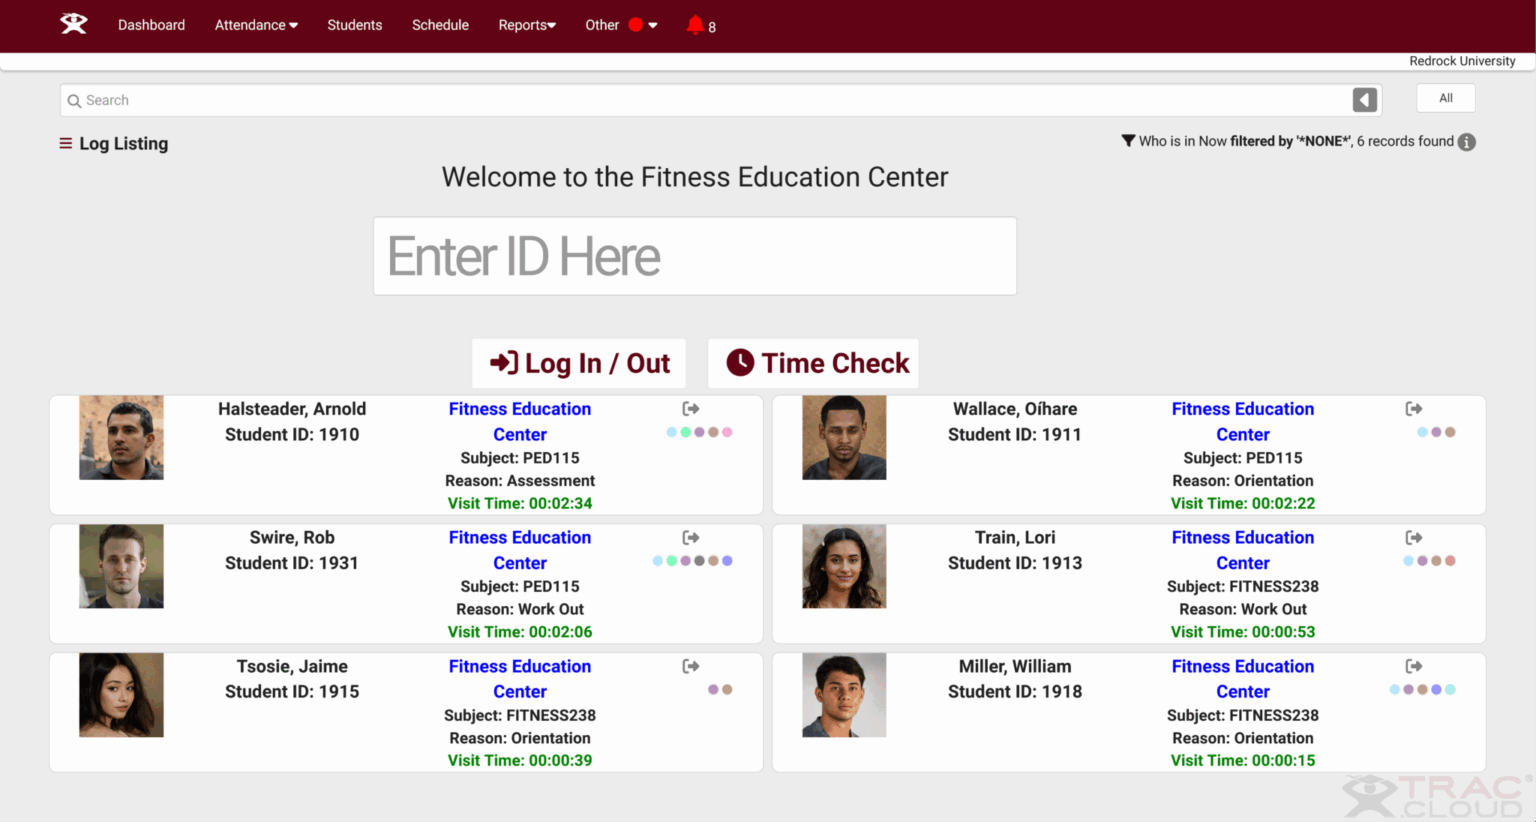
Task: Expand the Attendance dropdown menu
Action: click(x=256, y=25)
